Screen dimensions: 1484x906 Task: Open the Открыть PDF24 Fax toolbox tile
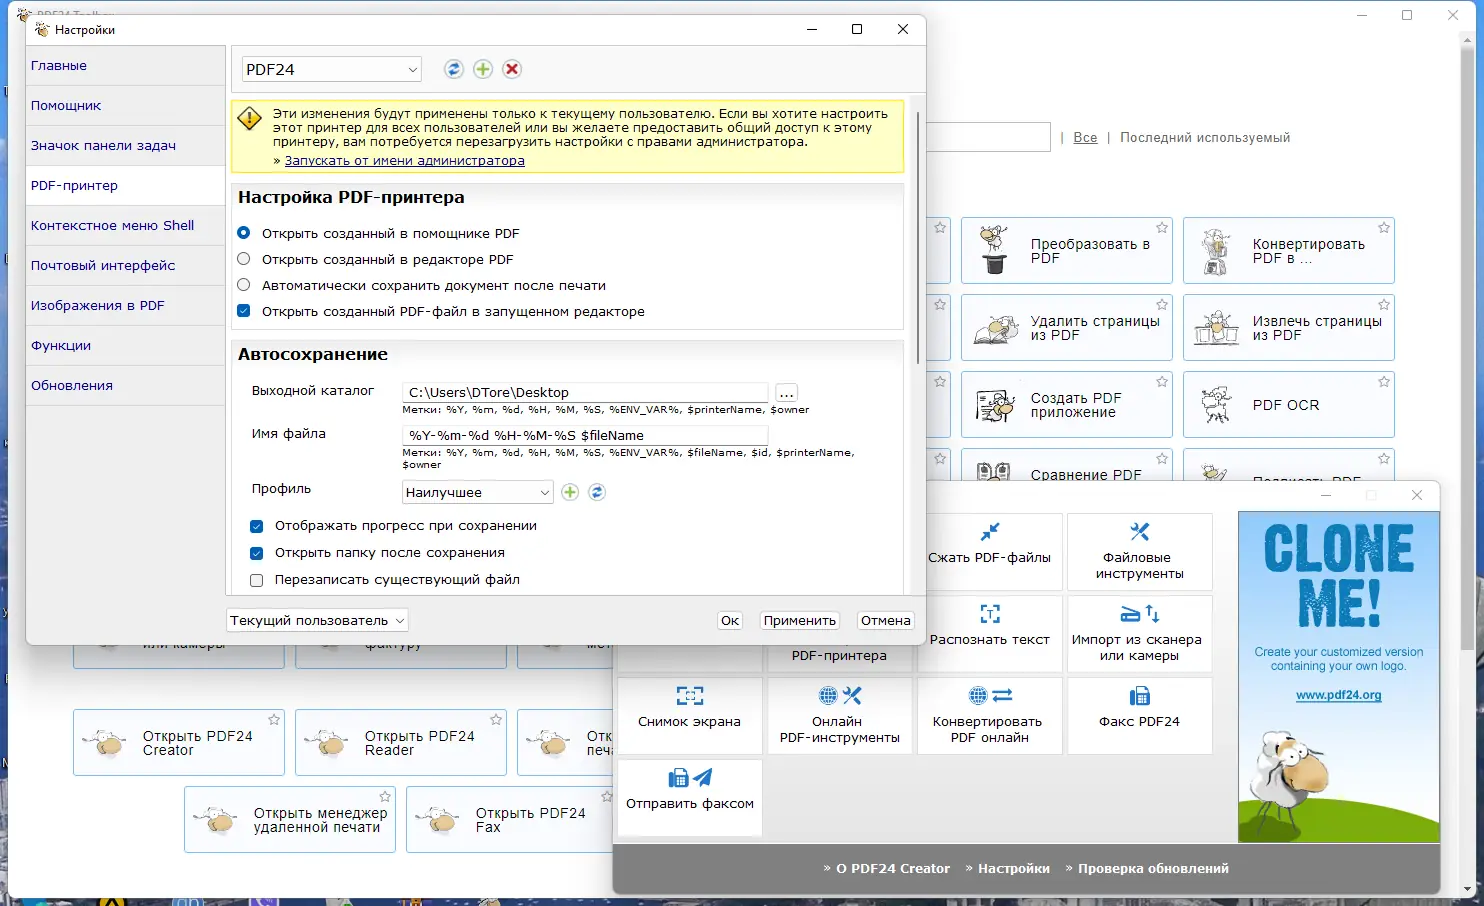pyautogui.click(x=511, y=820)
